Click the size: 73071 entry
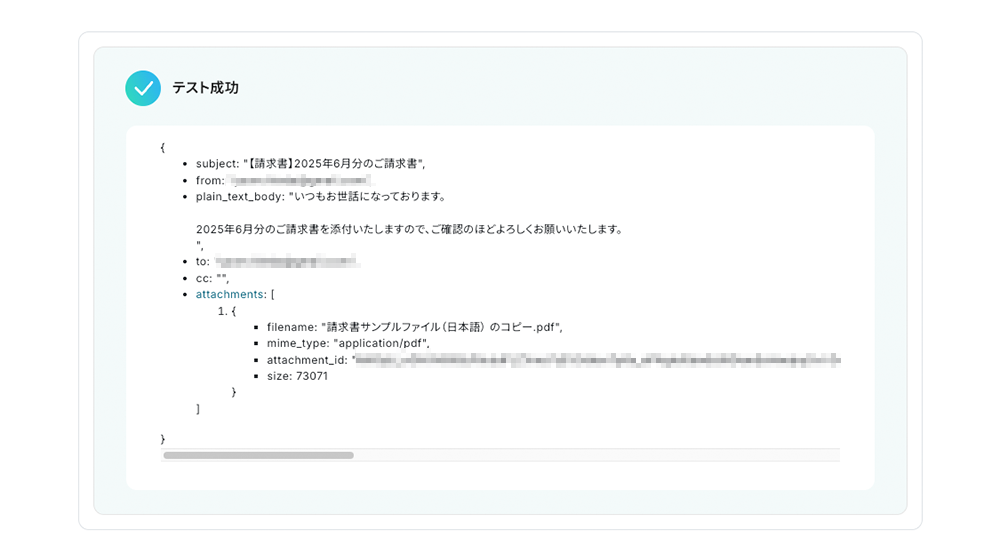The image size is (1000, 557). (297, 376)
